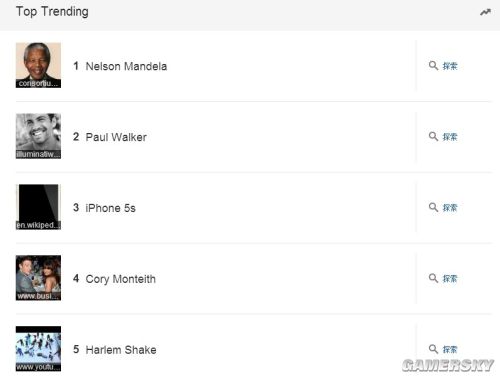Click the trending arrow icon in header
The width and height of the screenshot is (500, 377).
485,12
